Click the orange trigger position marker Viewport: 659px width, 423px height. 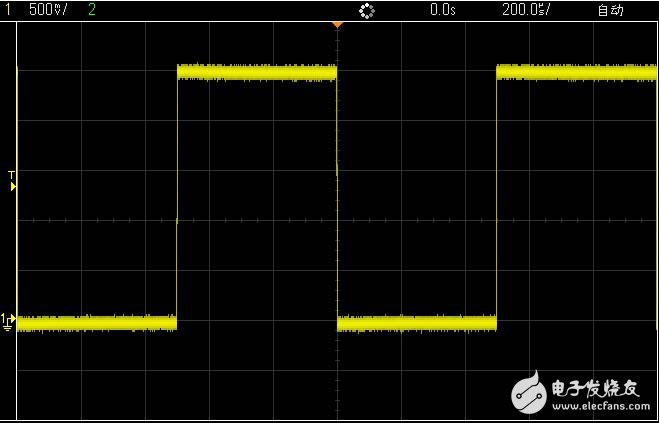337,23
